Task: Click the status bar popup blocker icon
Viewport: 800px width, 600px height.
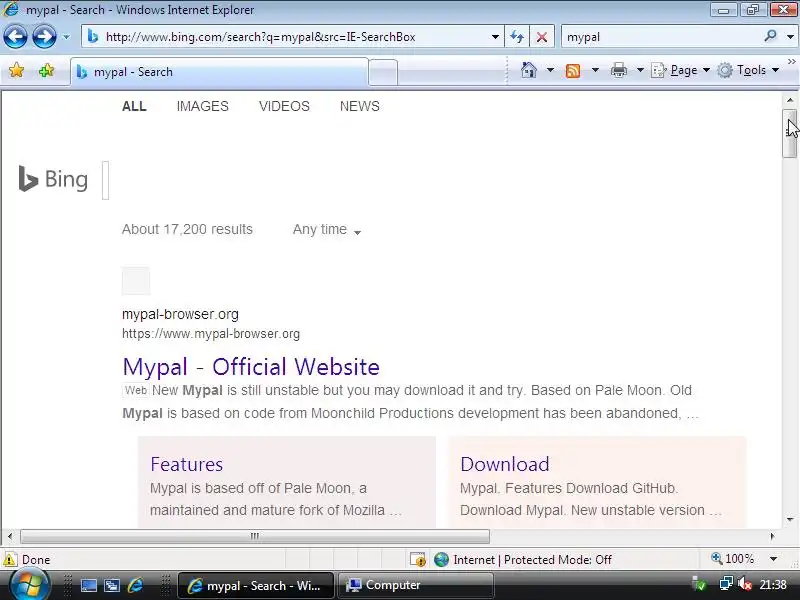Action: pos(418,560)
